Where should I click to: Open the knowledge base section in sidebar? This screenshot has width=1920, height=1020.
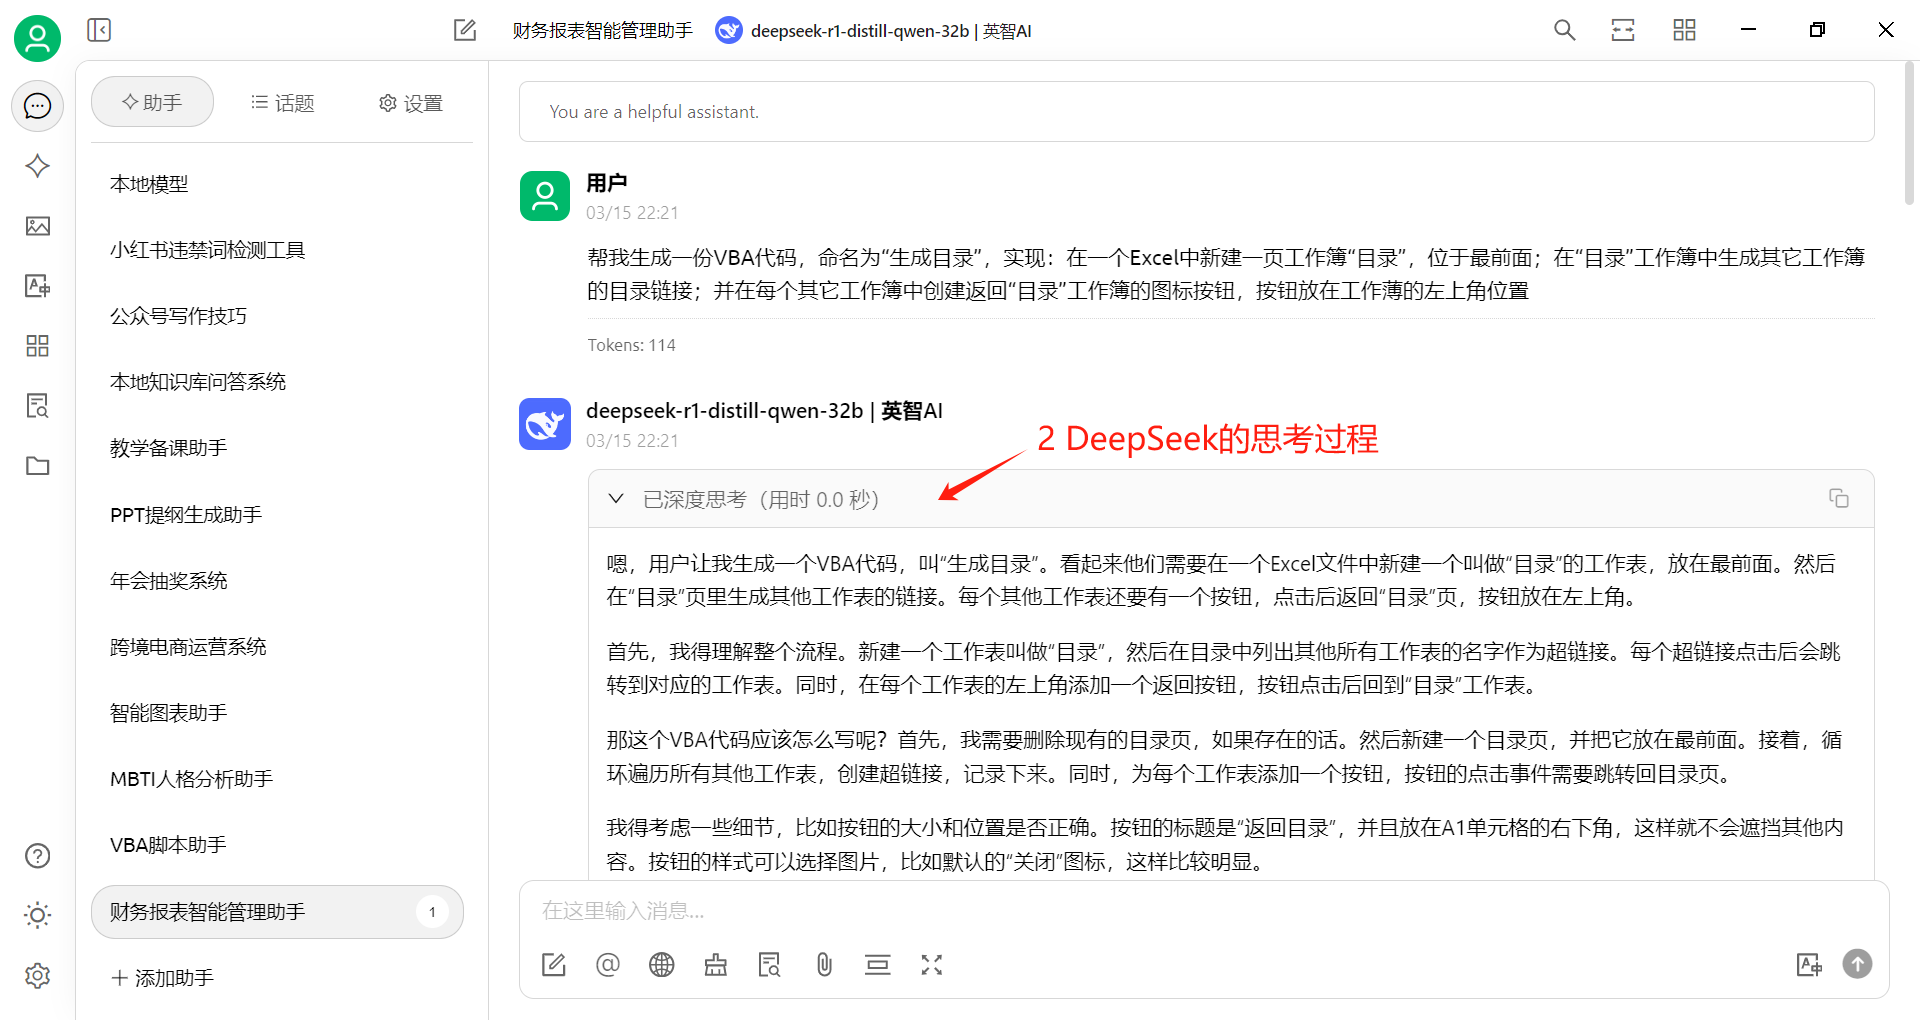(x=37, y=406)
